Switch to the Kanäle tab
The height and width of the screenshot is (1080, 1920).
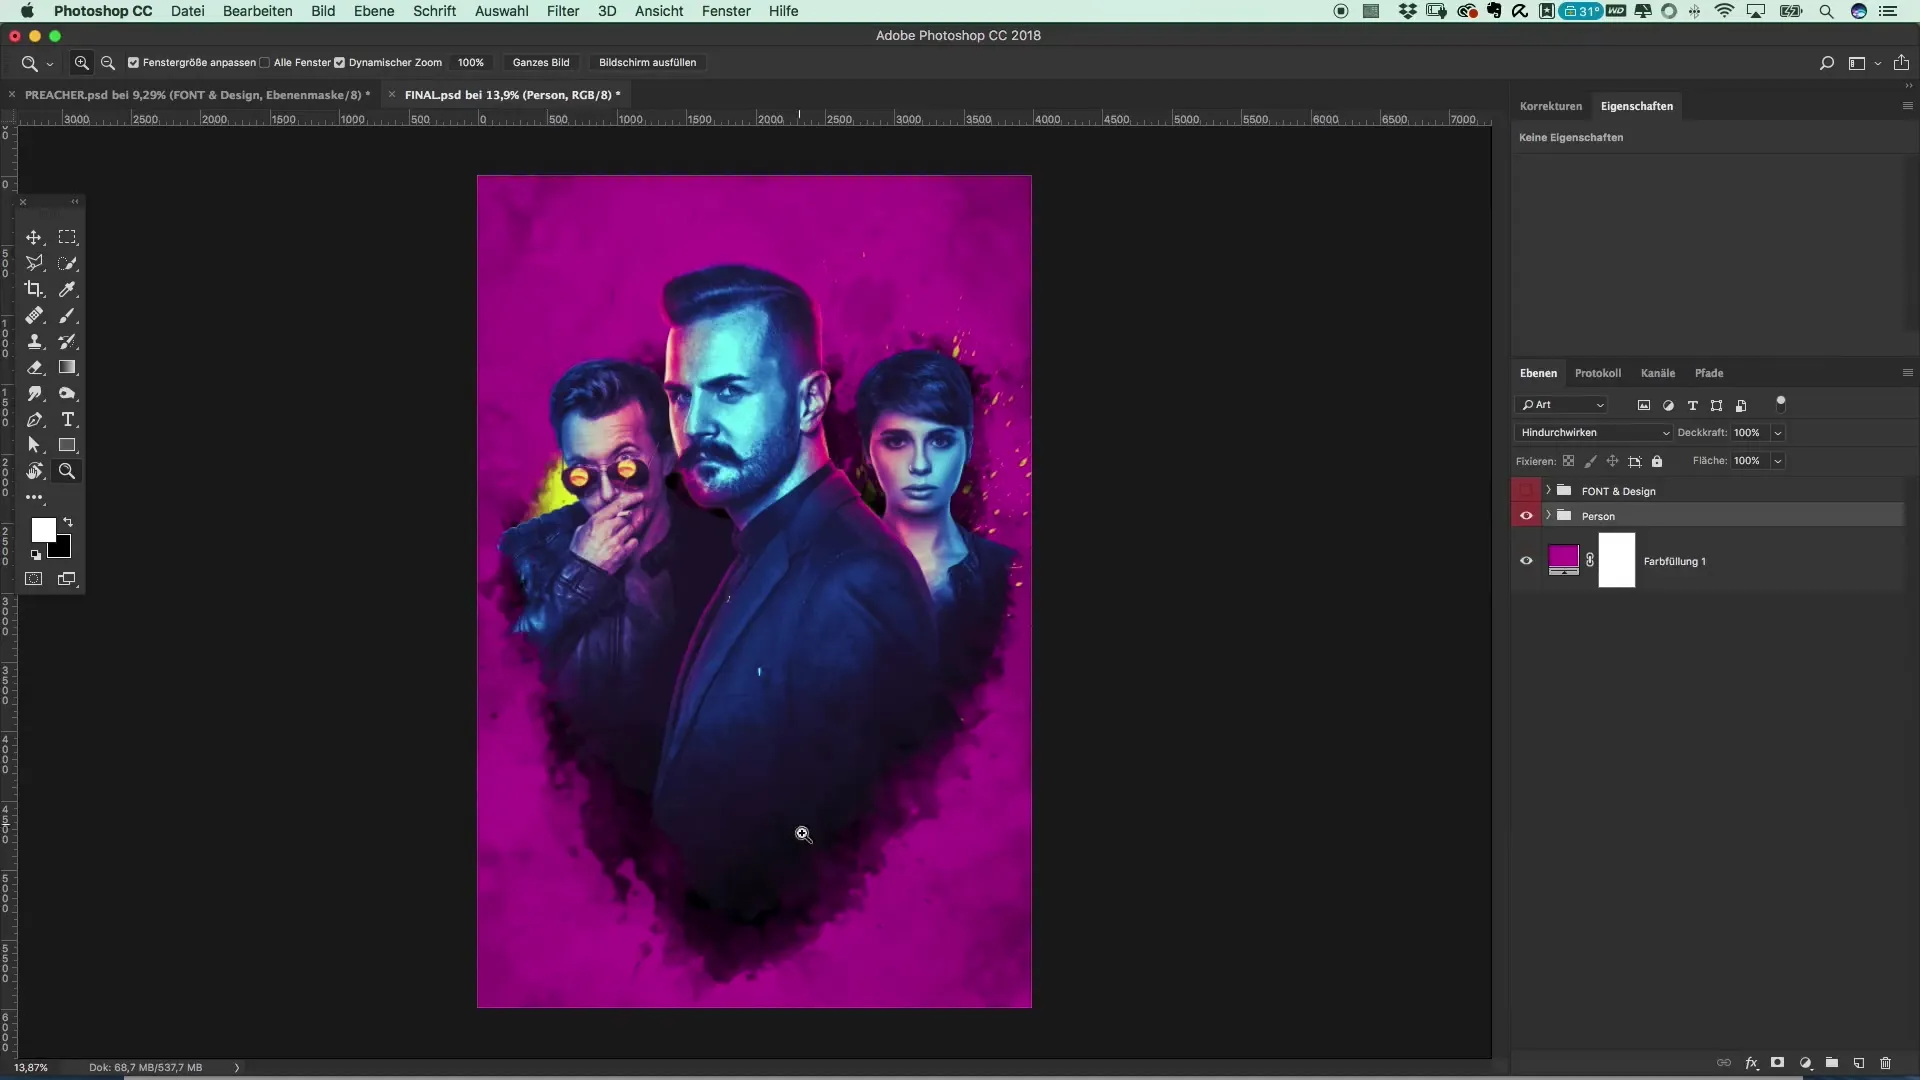(1657, 373)
